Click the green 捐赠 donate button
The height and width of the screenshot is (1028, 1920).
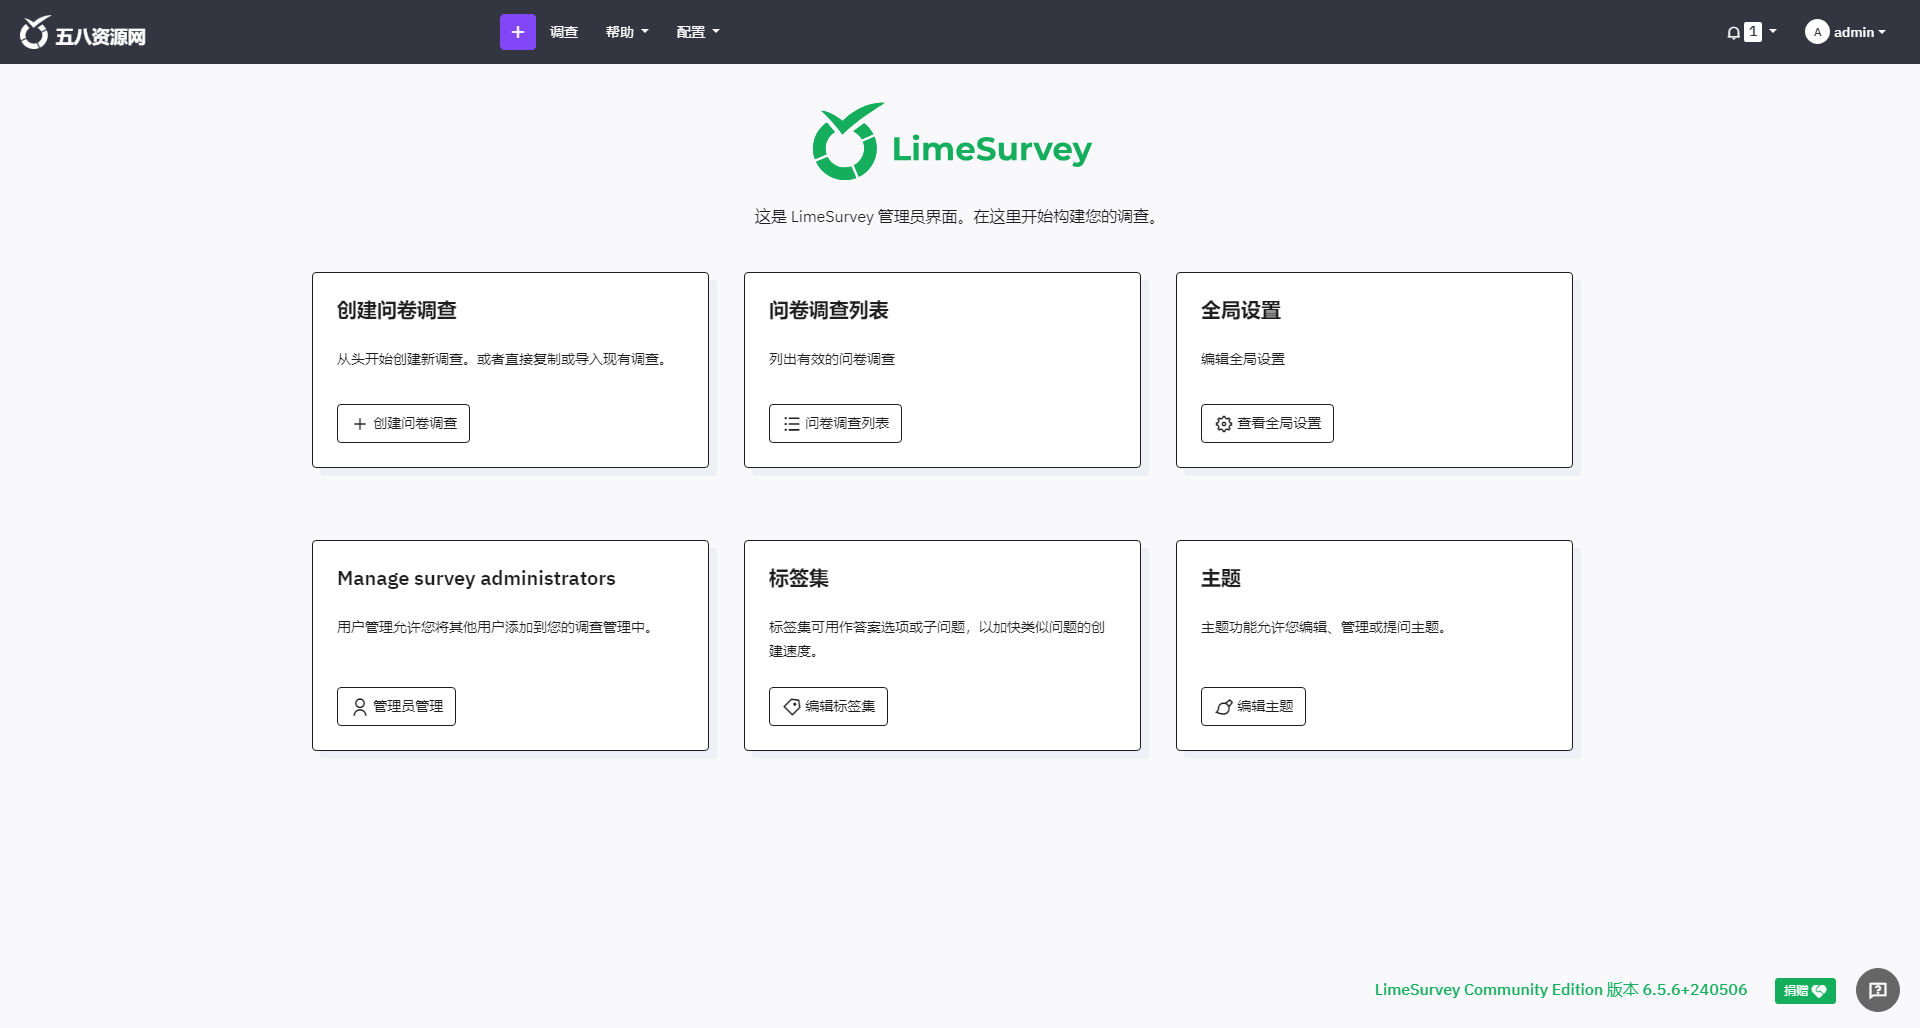1805,990
